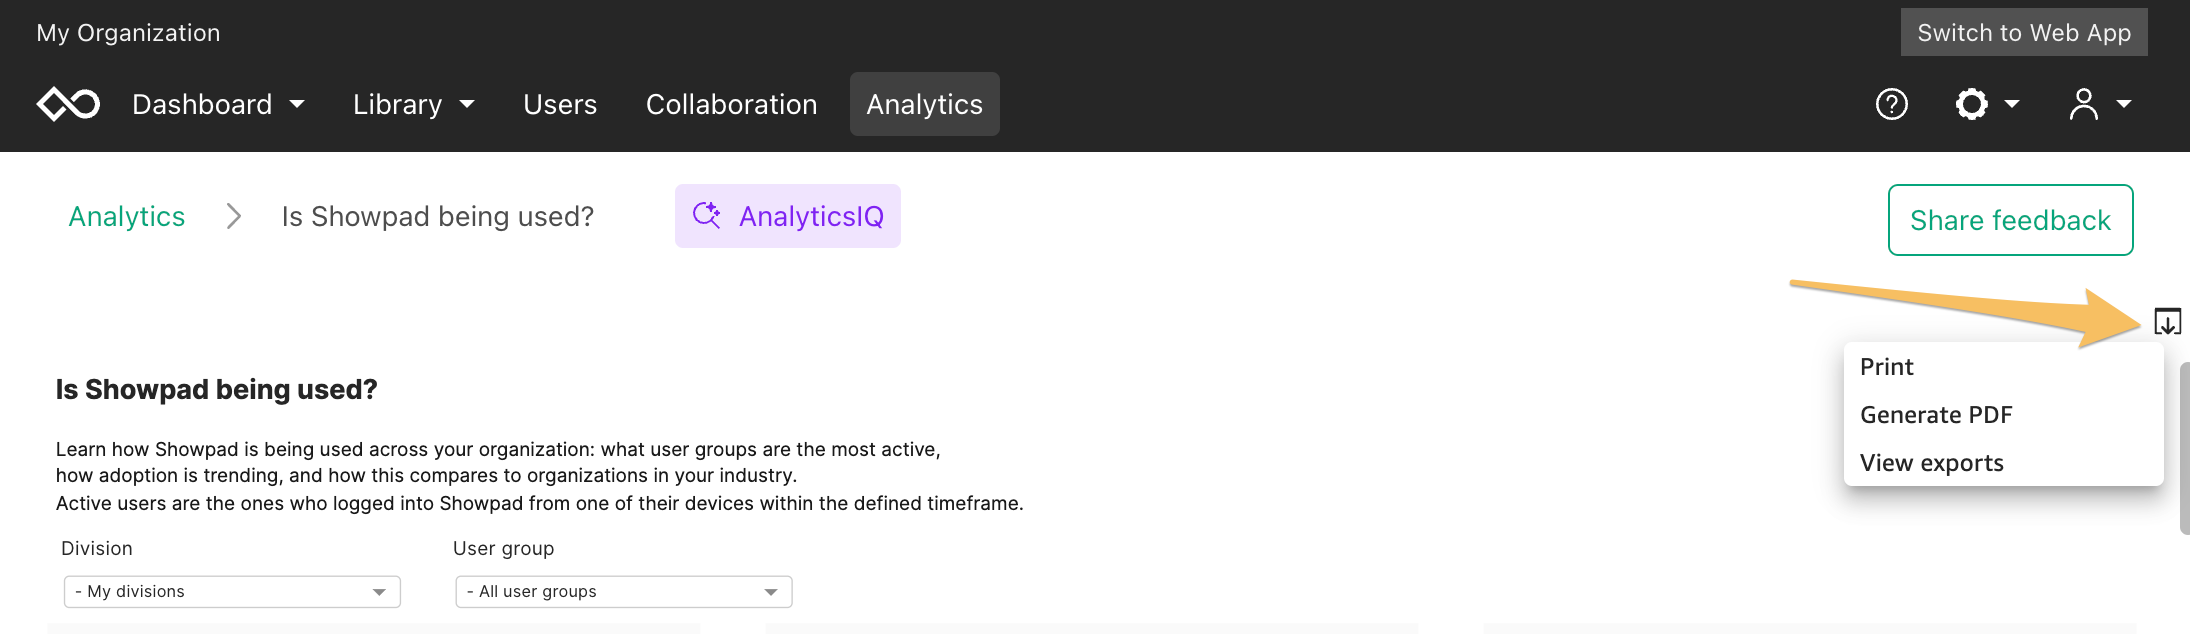Click the Showpad infinity logo
2190x634 pixels.
pyautogui.click(x=68, y=104)
